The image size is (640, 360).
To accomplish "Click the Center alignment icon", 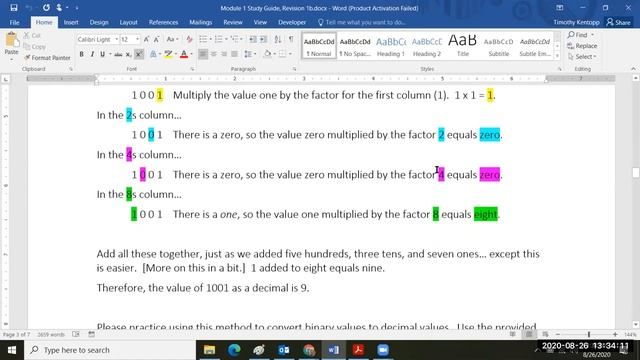I will point(213,54).
